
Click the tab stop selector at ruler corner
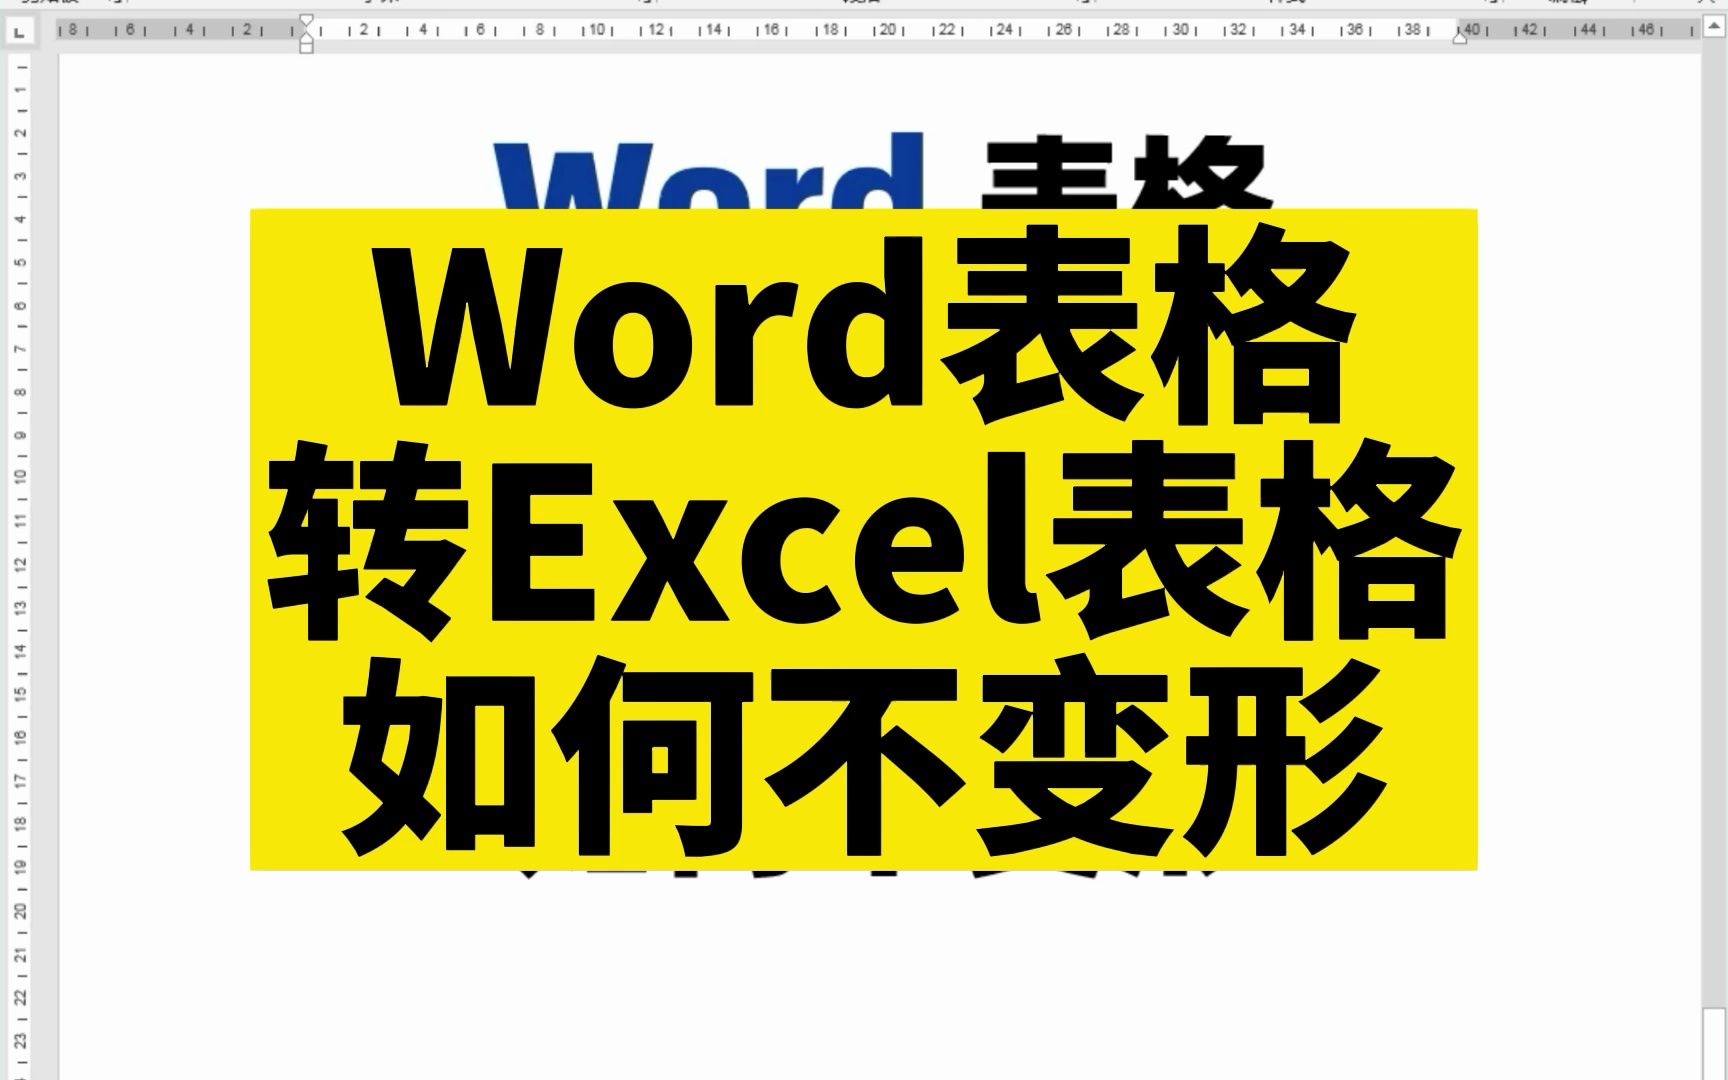[20, 33]
